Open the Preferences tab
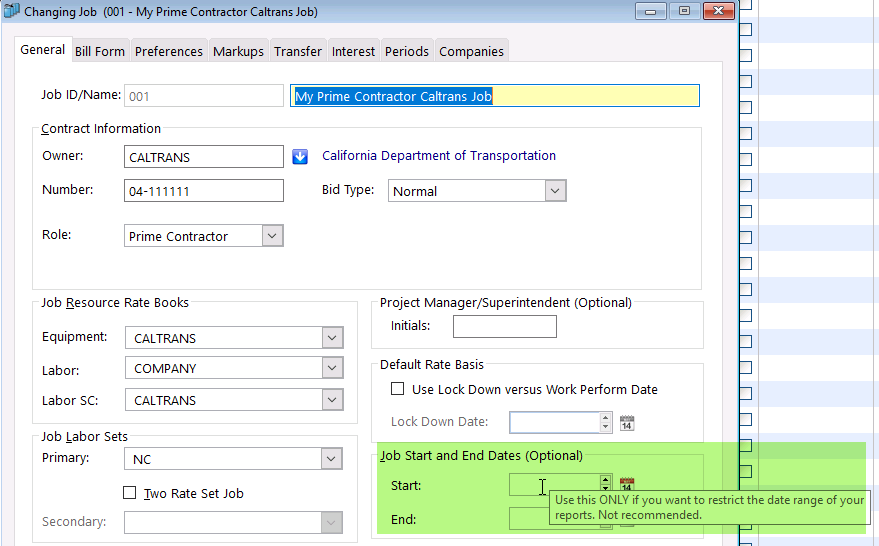Screen dimensions: 879x546 coord(169,52)
